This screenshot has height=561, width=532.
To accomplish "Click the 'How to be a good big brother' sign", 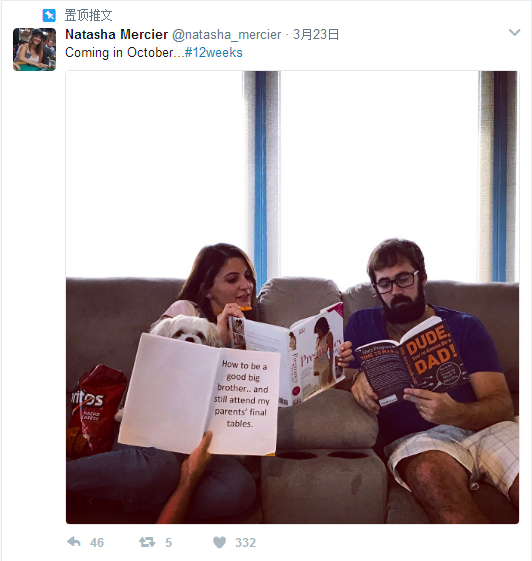I will tap(199, 394).
